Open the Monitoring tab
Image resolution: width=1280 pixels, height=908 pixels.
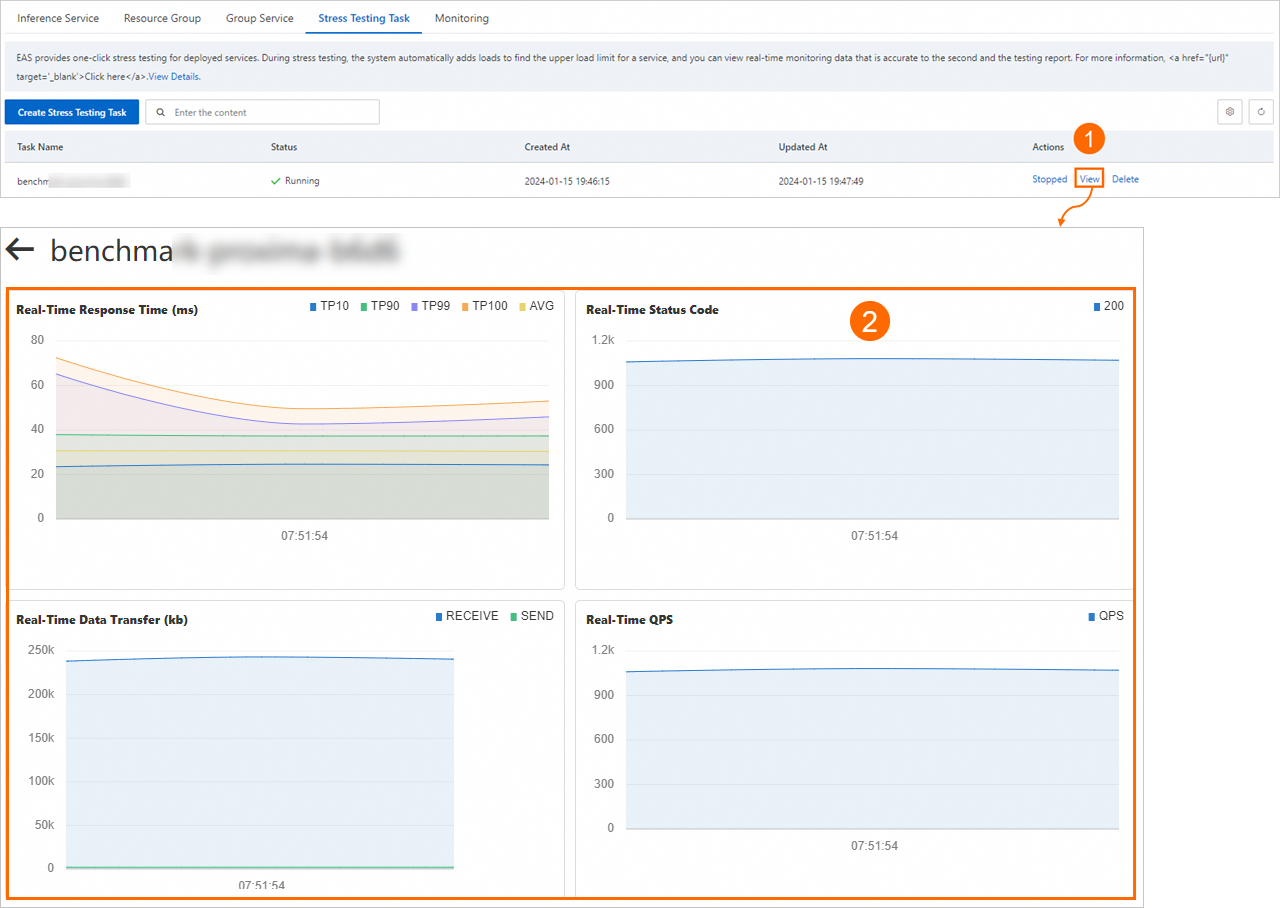click(x=462, y=18)
